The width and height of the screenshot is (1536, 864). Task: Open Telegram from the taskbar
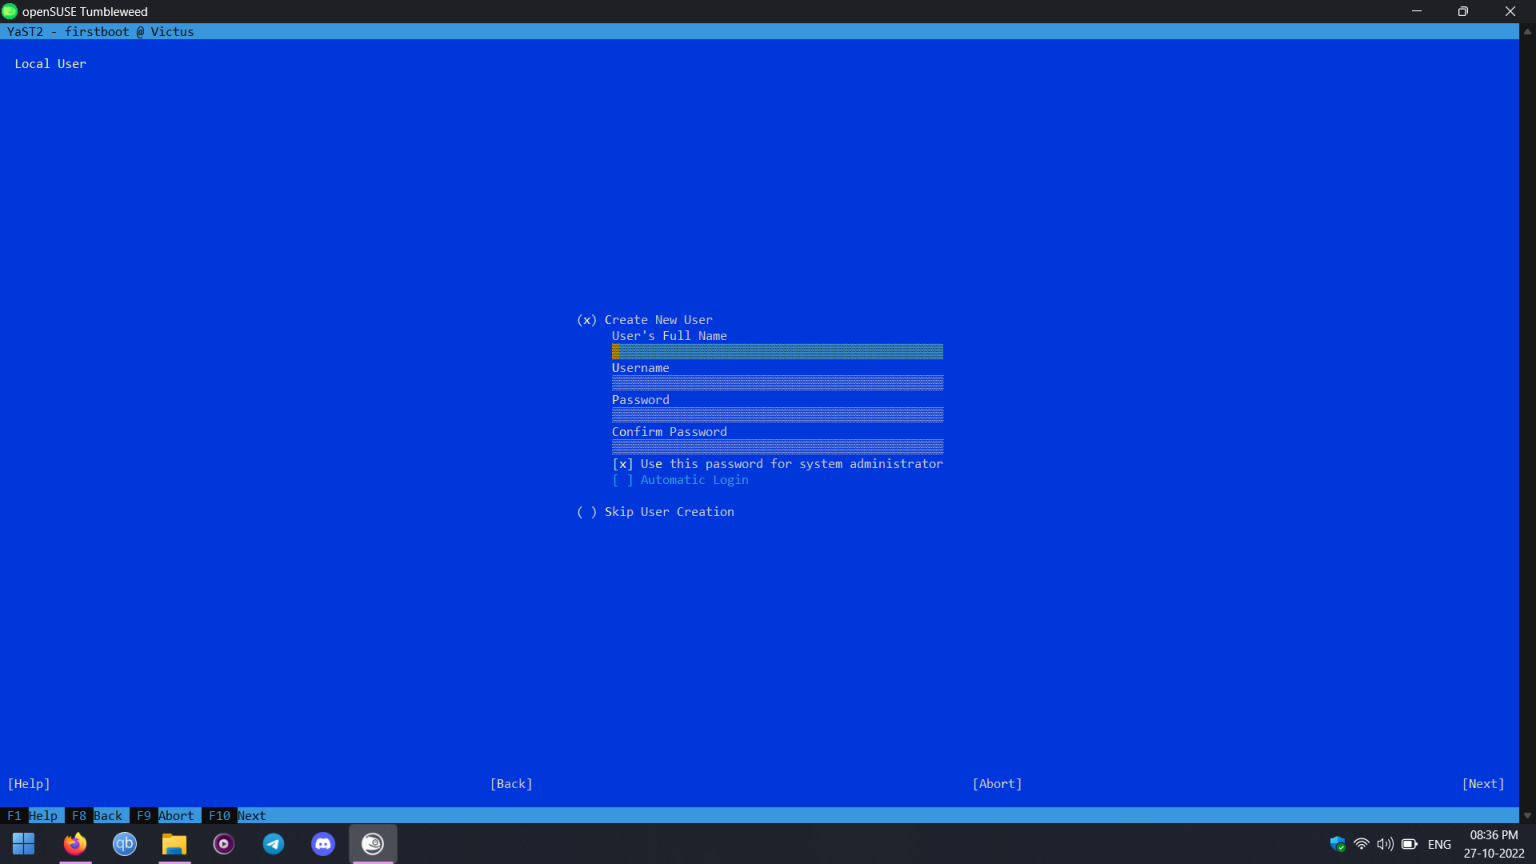[273, 844]
